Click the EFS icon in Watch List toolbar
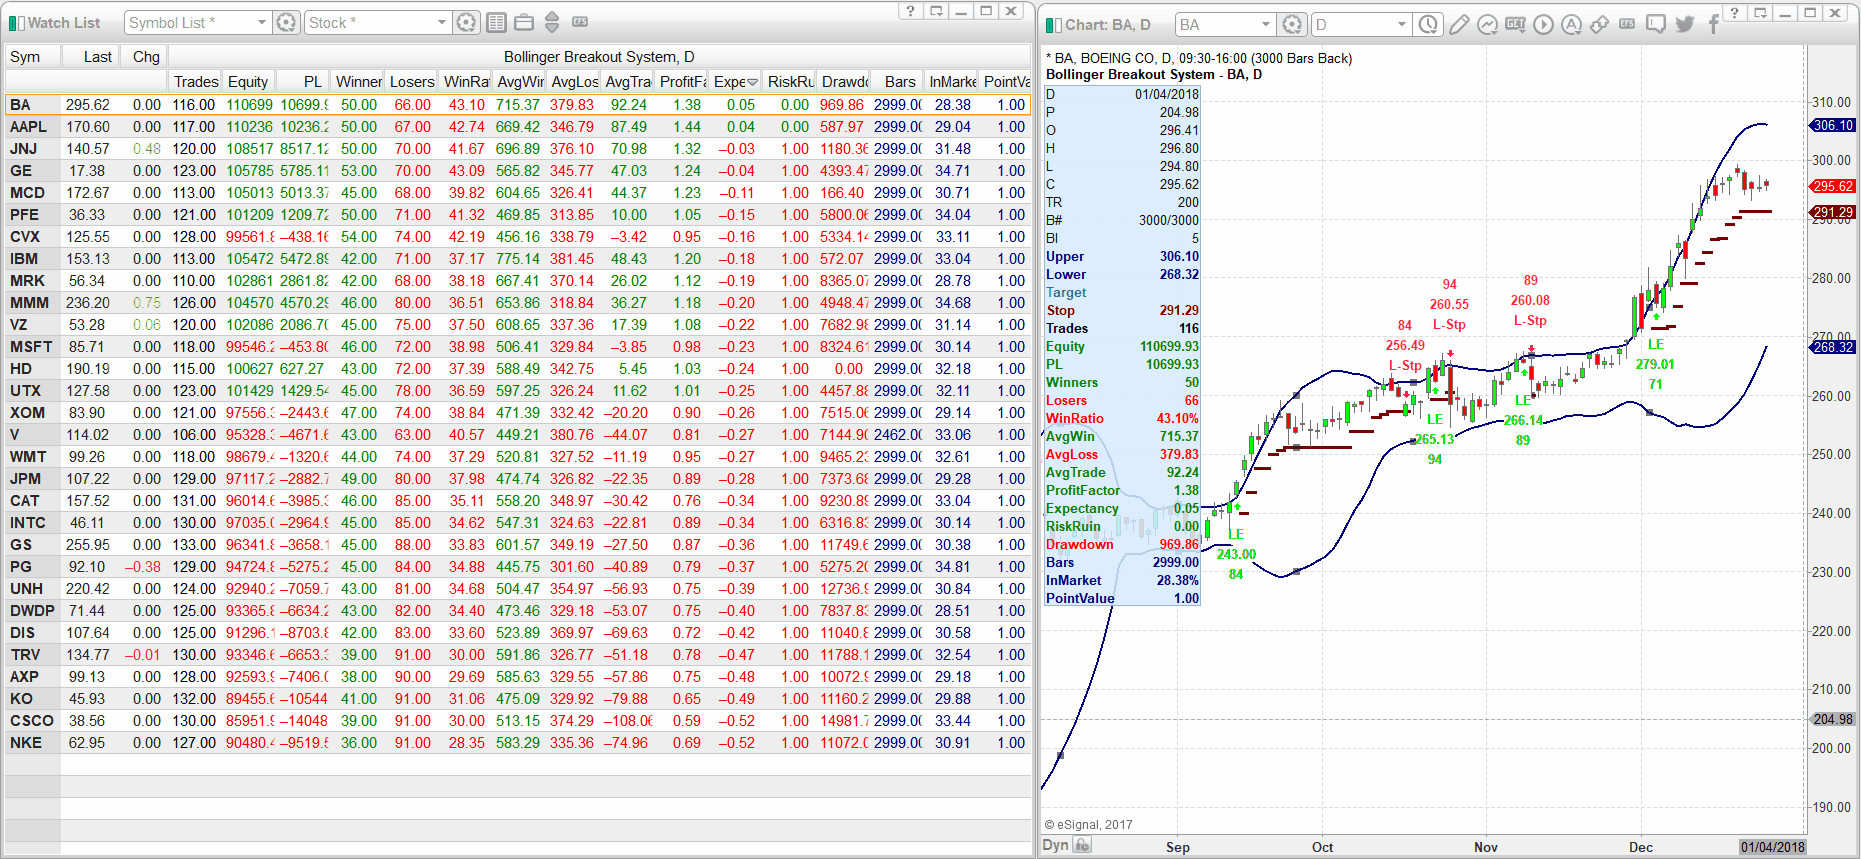Image resolution: width=1861 pixels, height=859 pixels. point(580,22)
